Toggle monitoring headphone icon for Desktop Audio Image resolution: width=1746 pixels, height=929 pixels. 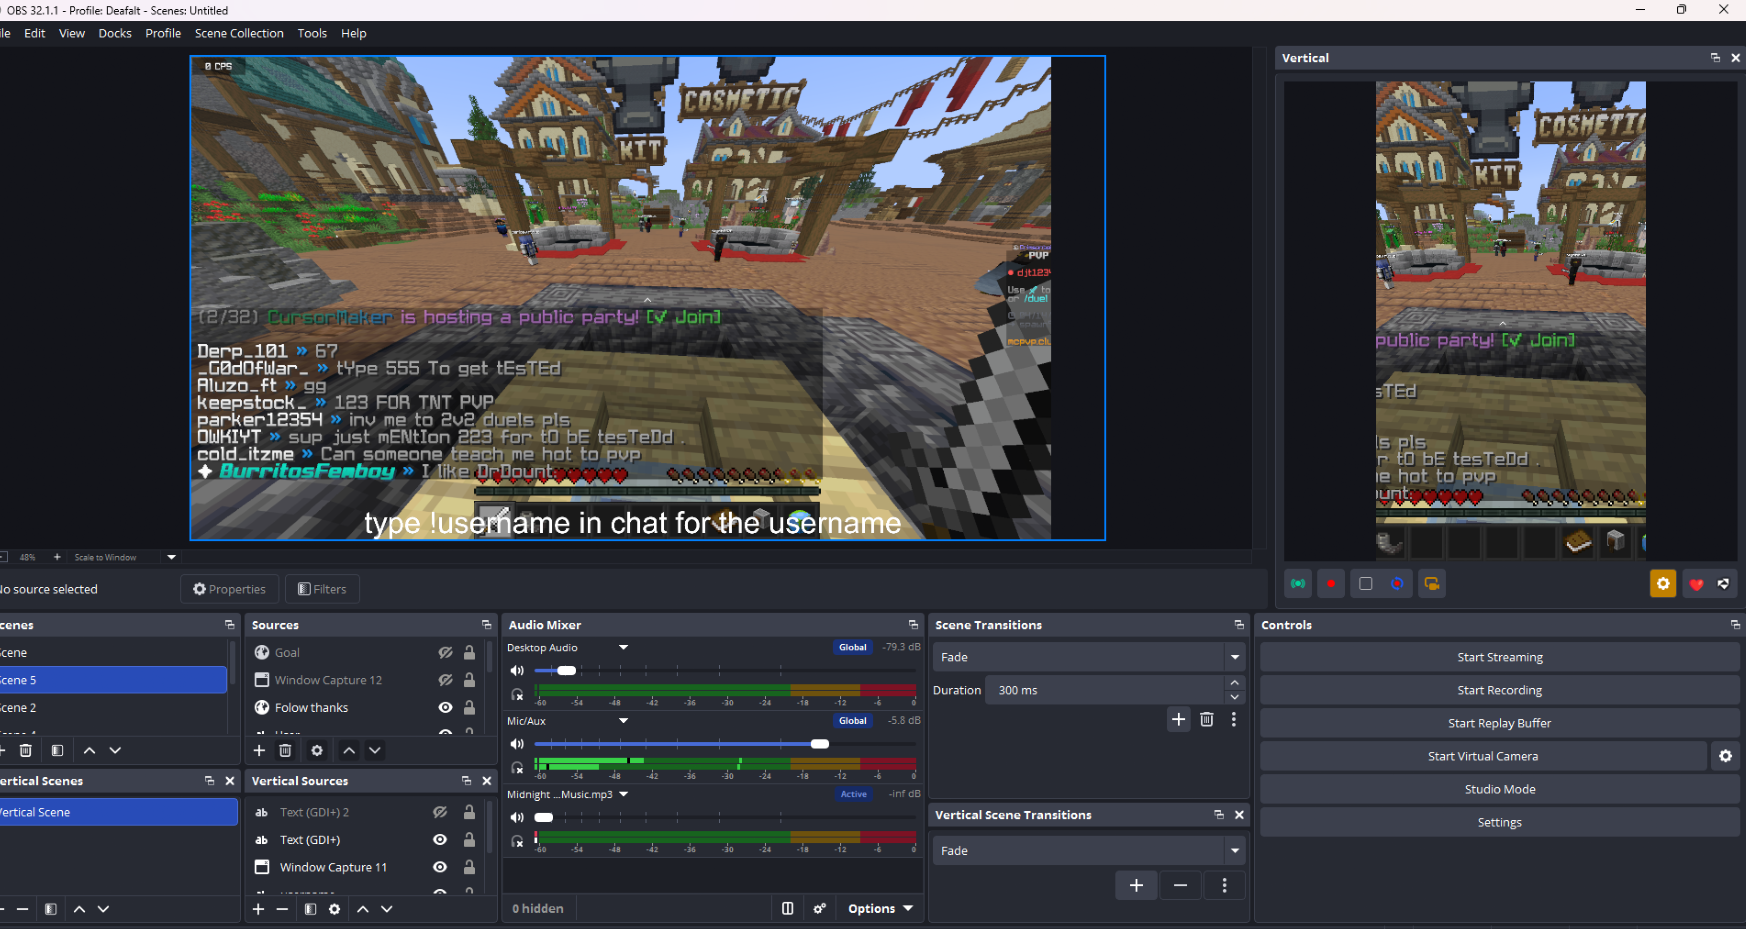[517, 695]
